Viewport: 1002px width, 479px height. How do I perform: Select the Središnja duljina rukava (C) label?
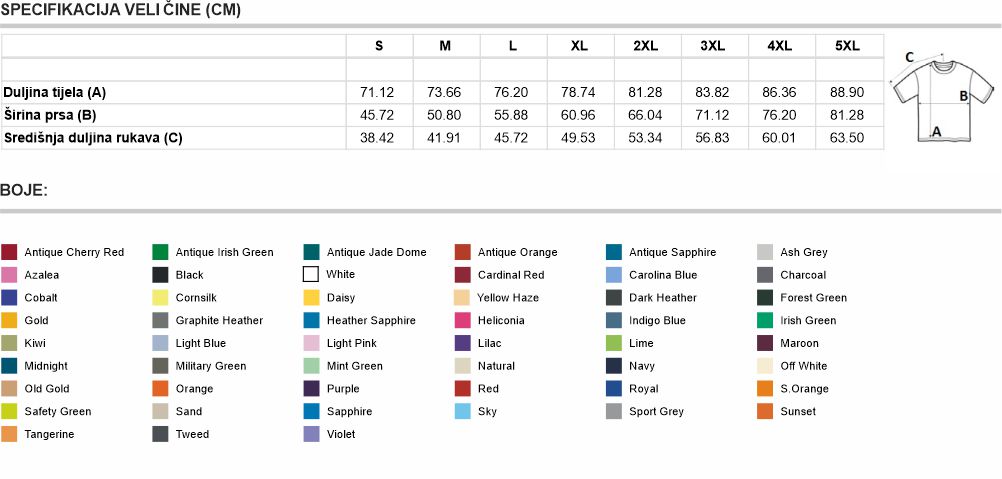tap(93, 138)
